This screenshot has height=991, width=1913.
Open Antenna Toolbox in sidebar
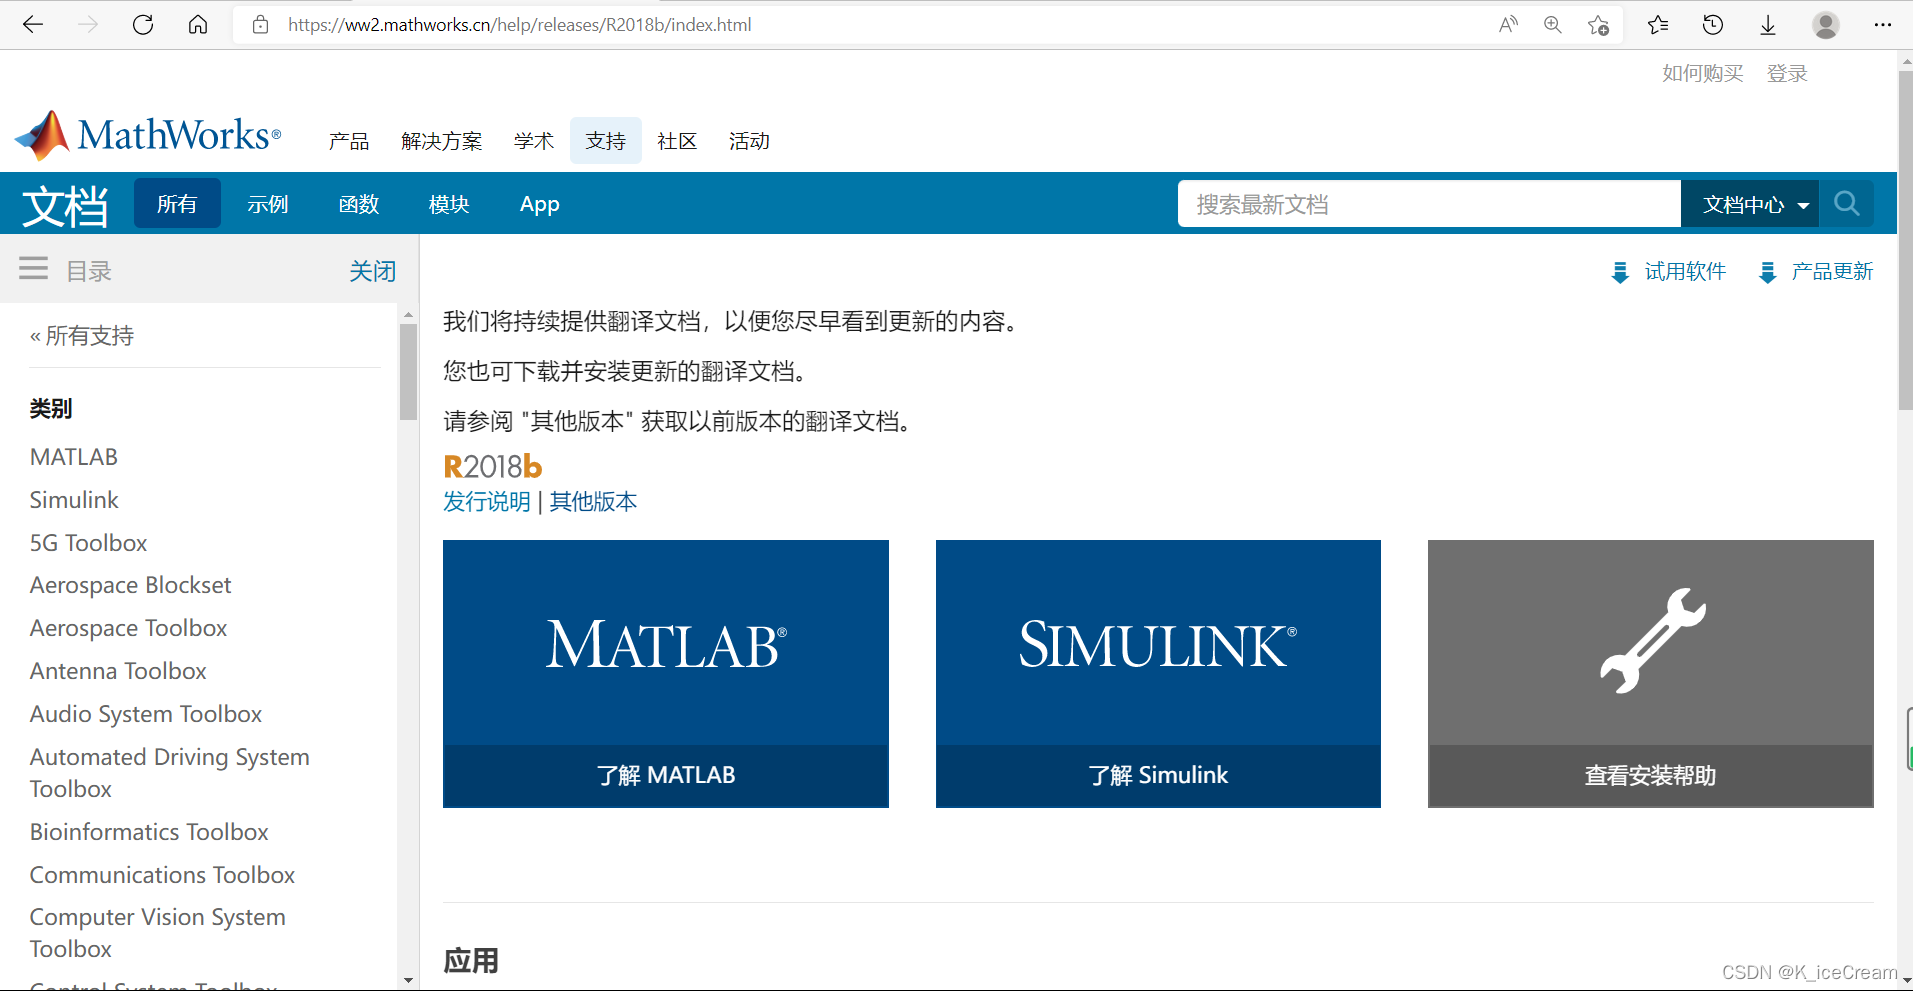pos(118,671)
